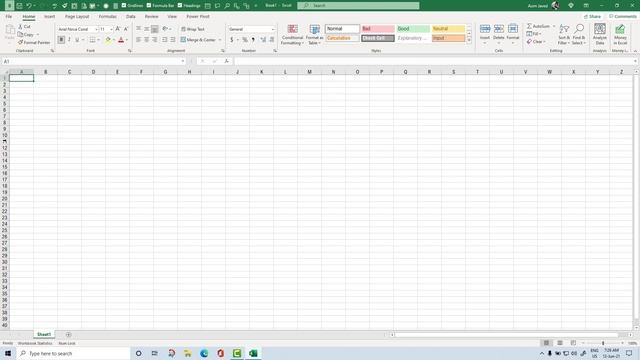Switch to the Data tab
Image resolution: width=640 pixels, height=360 pixels.
(x=131, y=16)
